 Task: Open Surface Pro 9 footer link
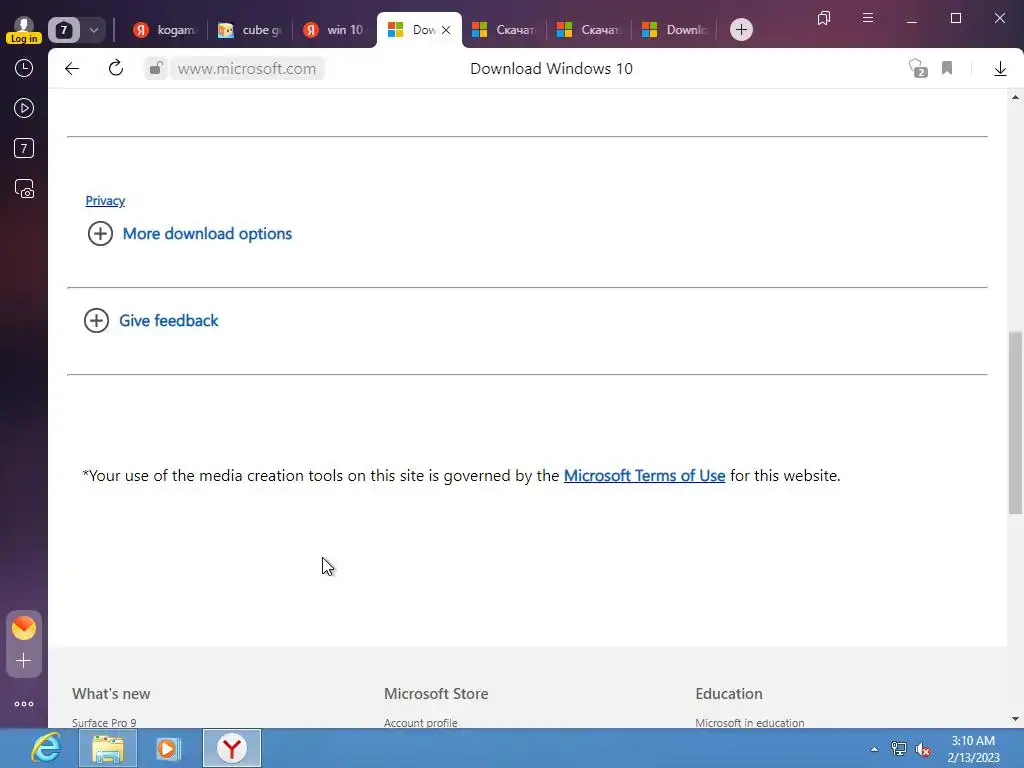click(x=104, y=722)
